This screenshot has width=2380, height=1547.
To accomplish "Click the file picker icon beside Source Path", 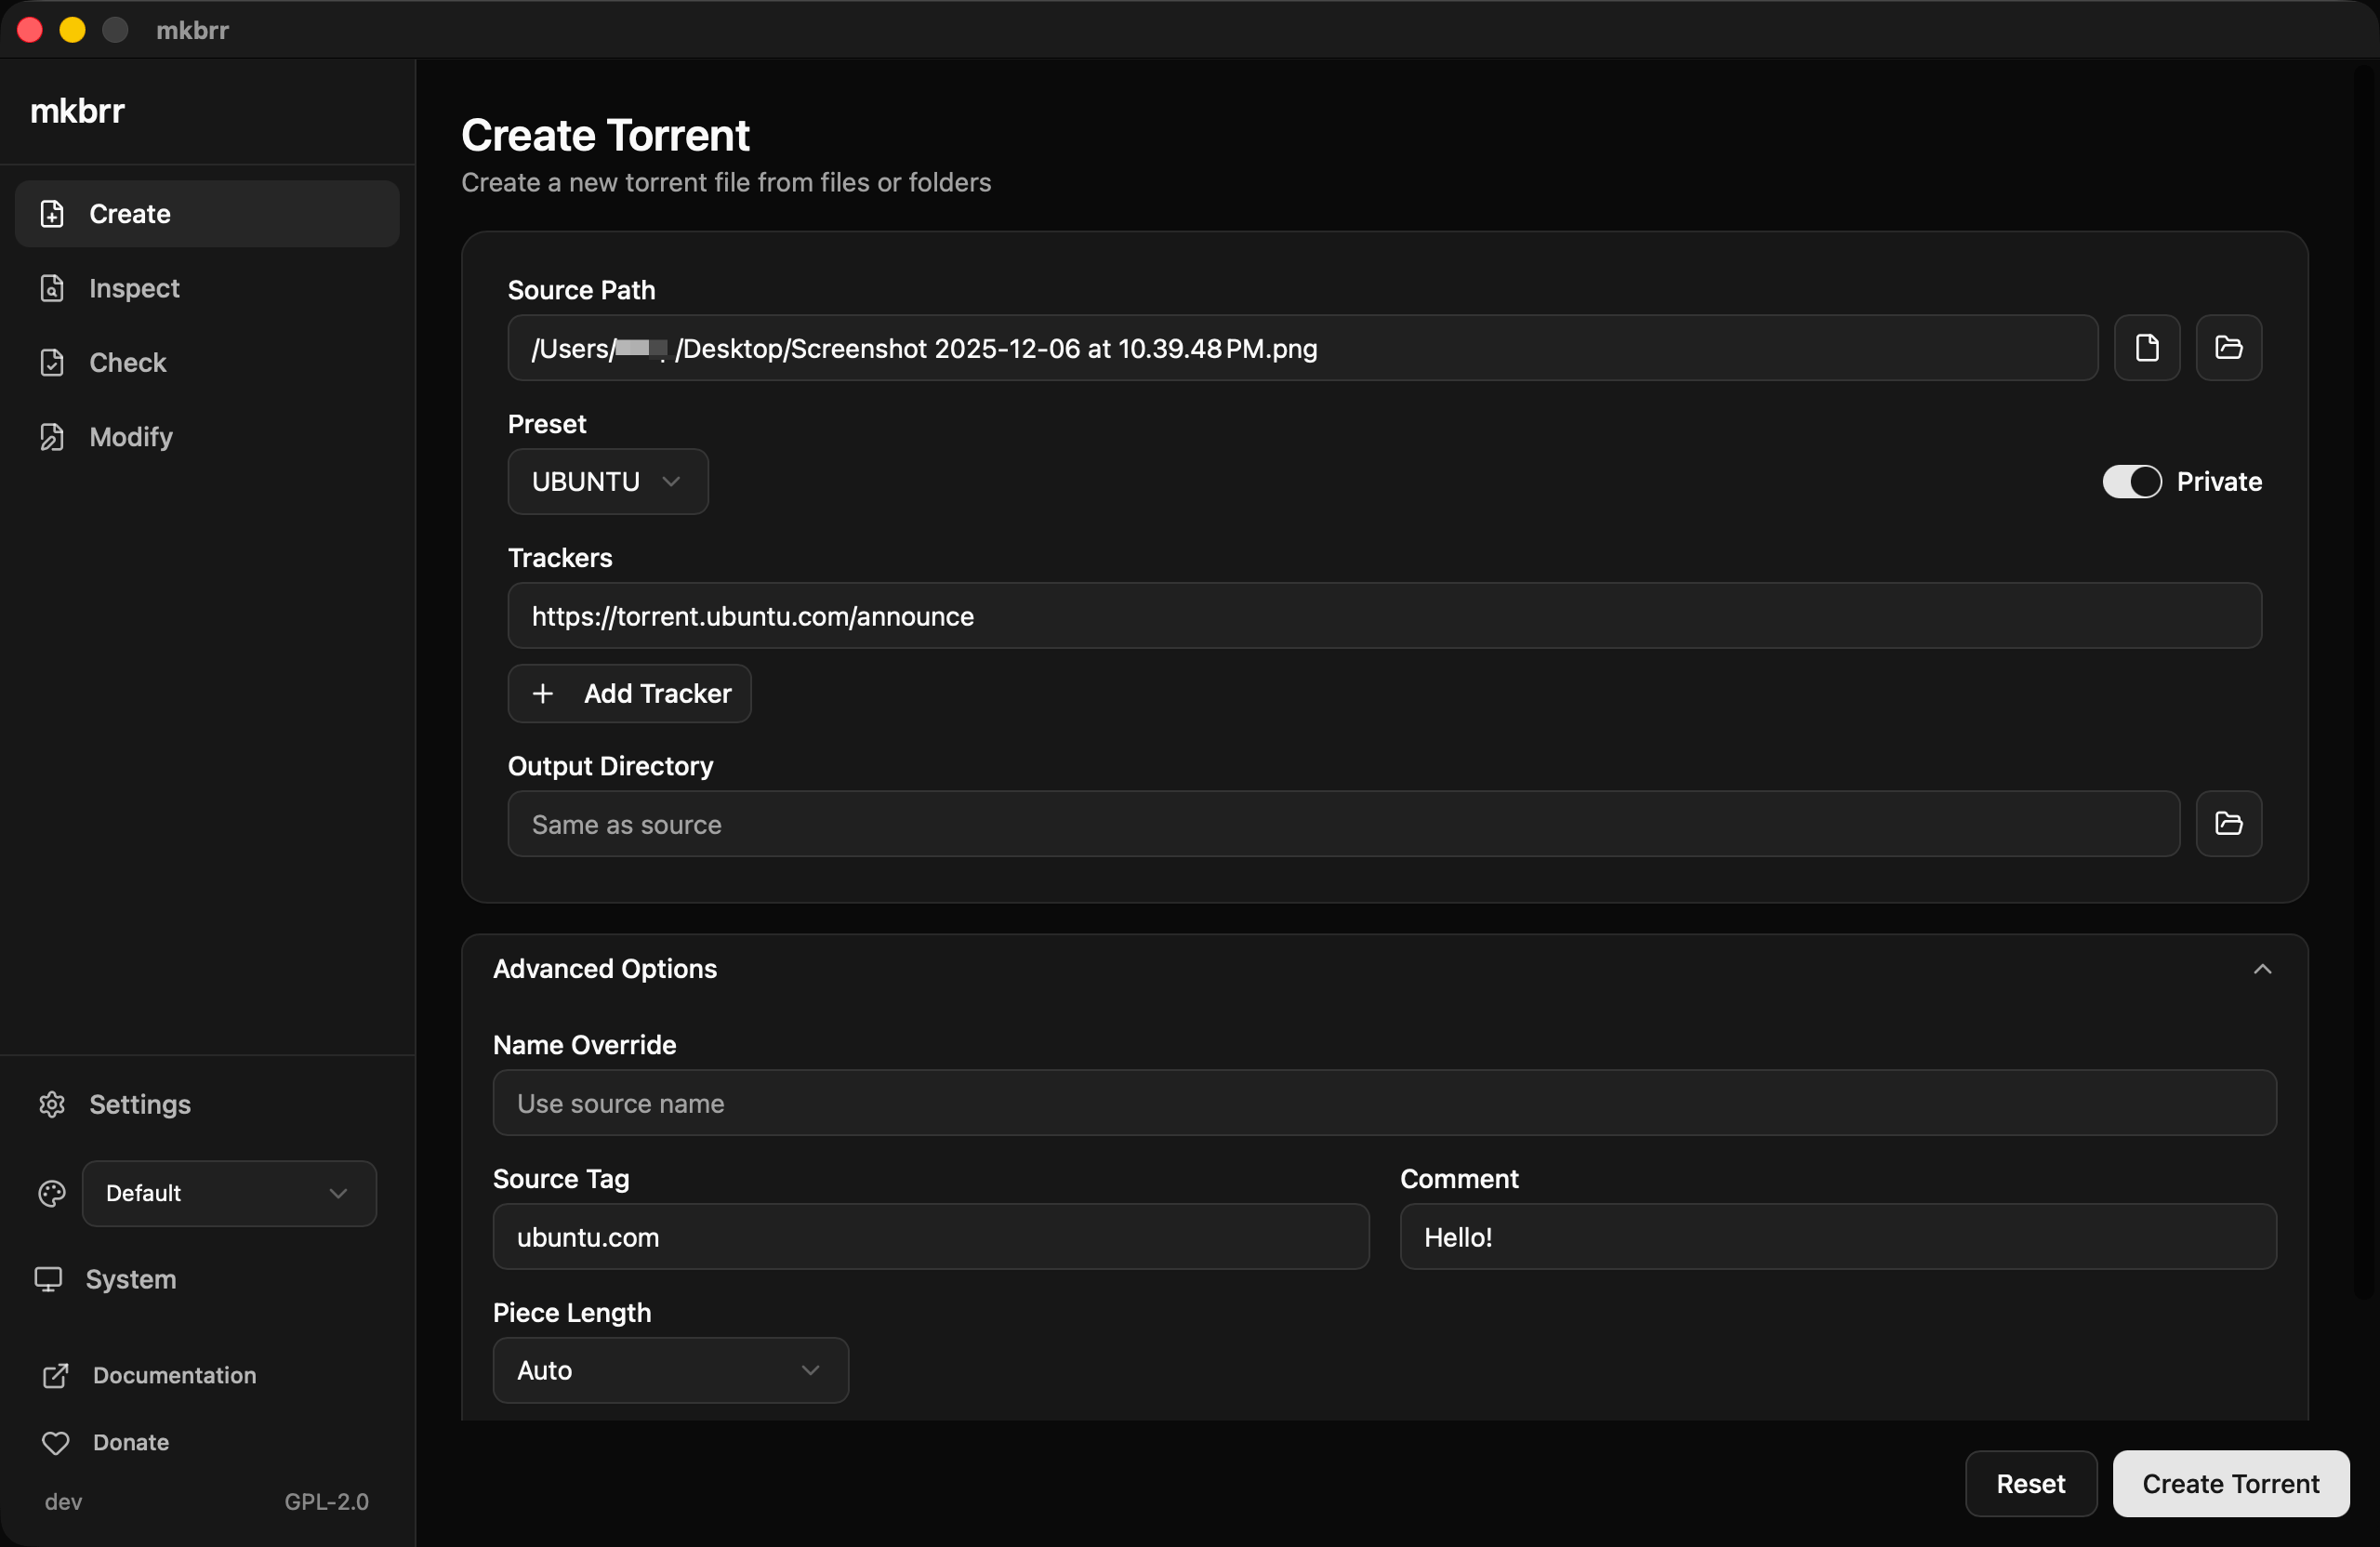I will [x=2147, y=348].
